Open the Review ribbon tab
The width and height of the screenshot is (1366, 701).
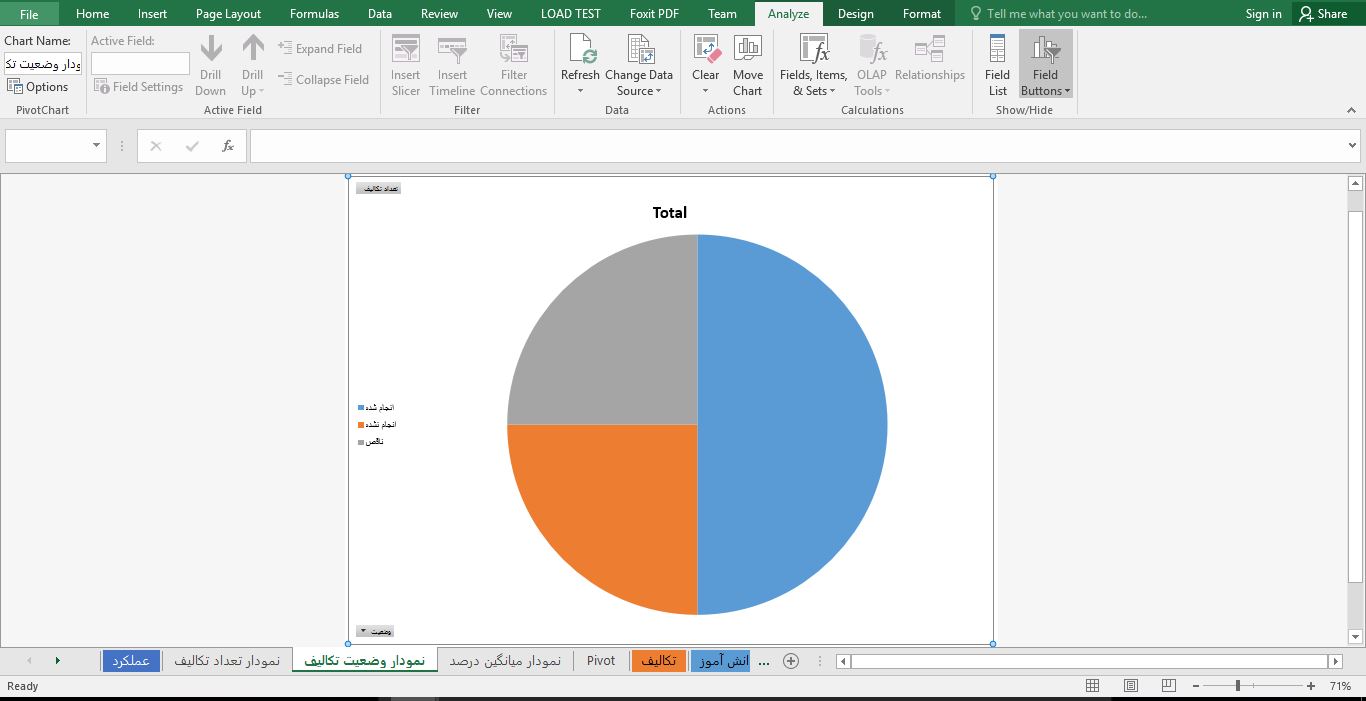pos(439,14)
